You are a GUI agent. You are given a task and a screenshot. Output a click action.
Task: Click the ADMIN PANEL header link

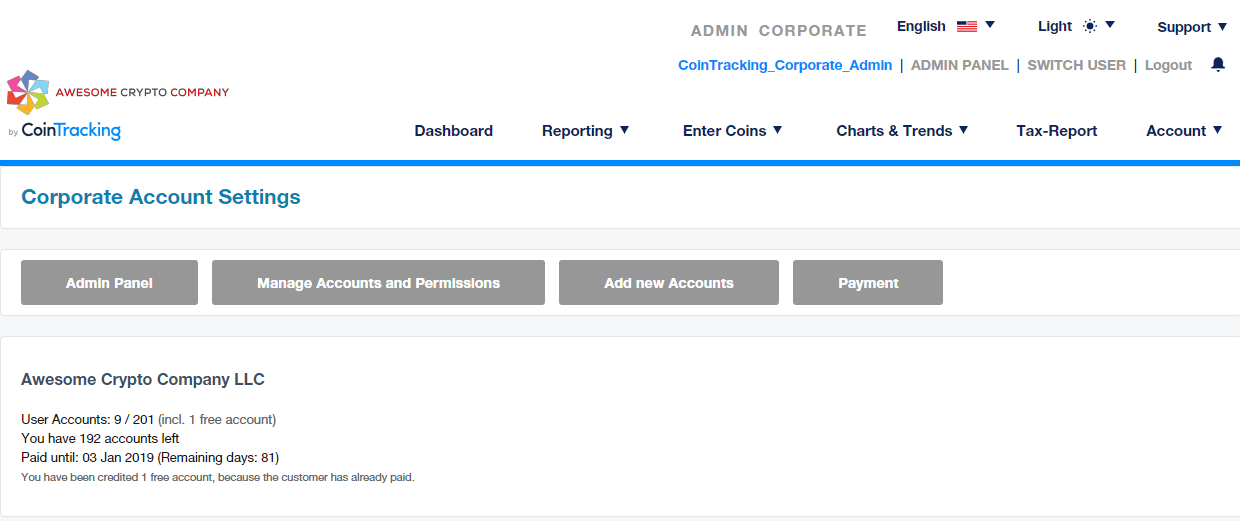[960, 65]
